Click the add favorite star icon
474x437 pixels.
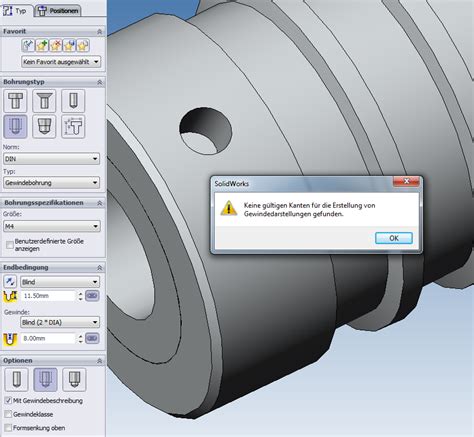coord(42,45)
